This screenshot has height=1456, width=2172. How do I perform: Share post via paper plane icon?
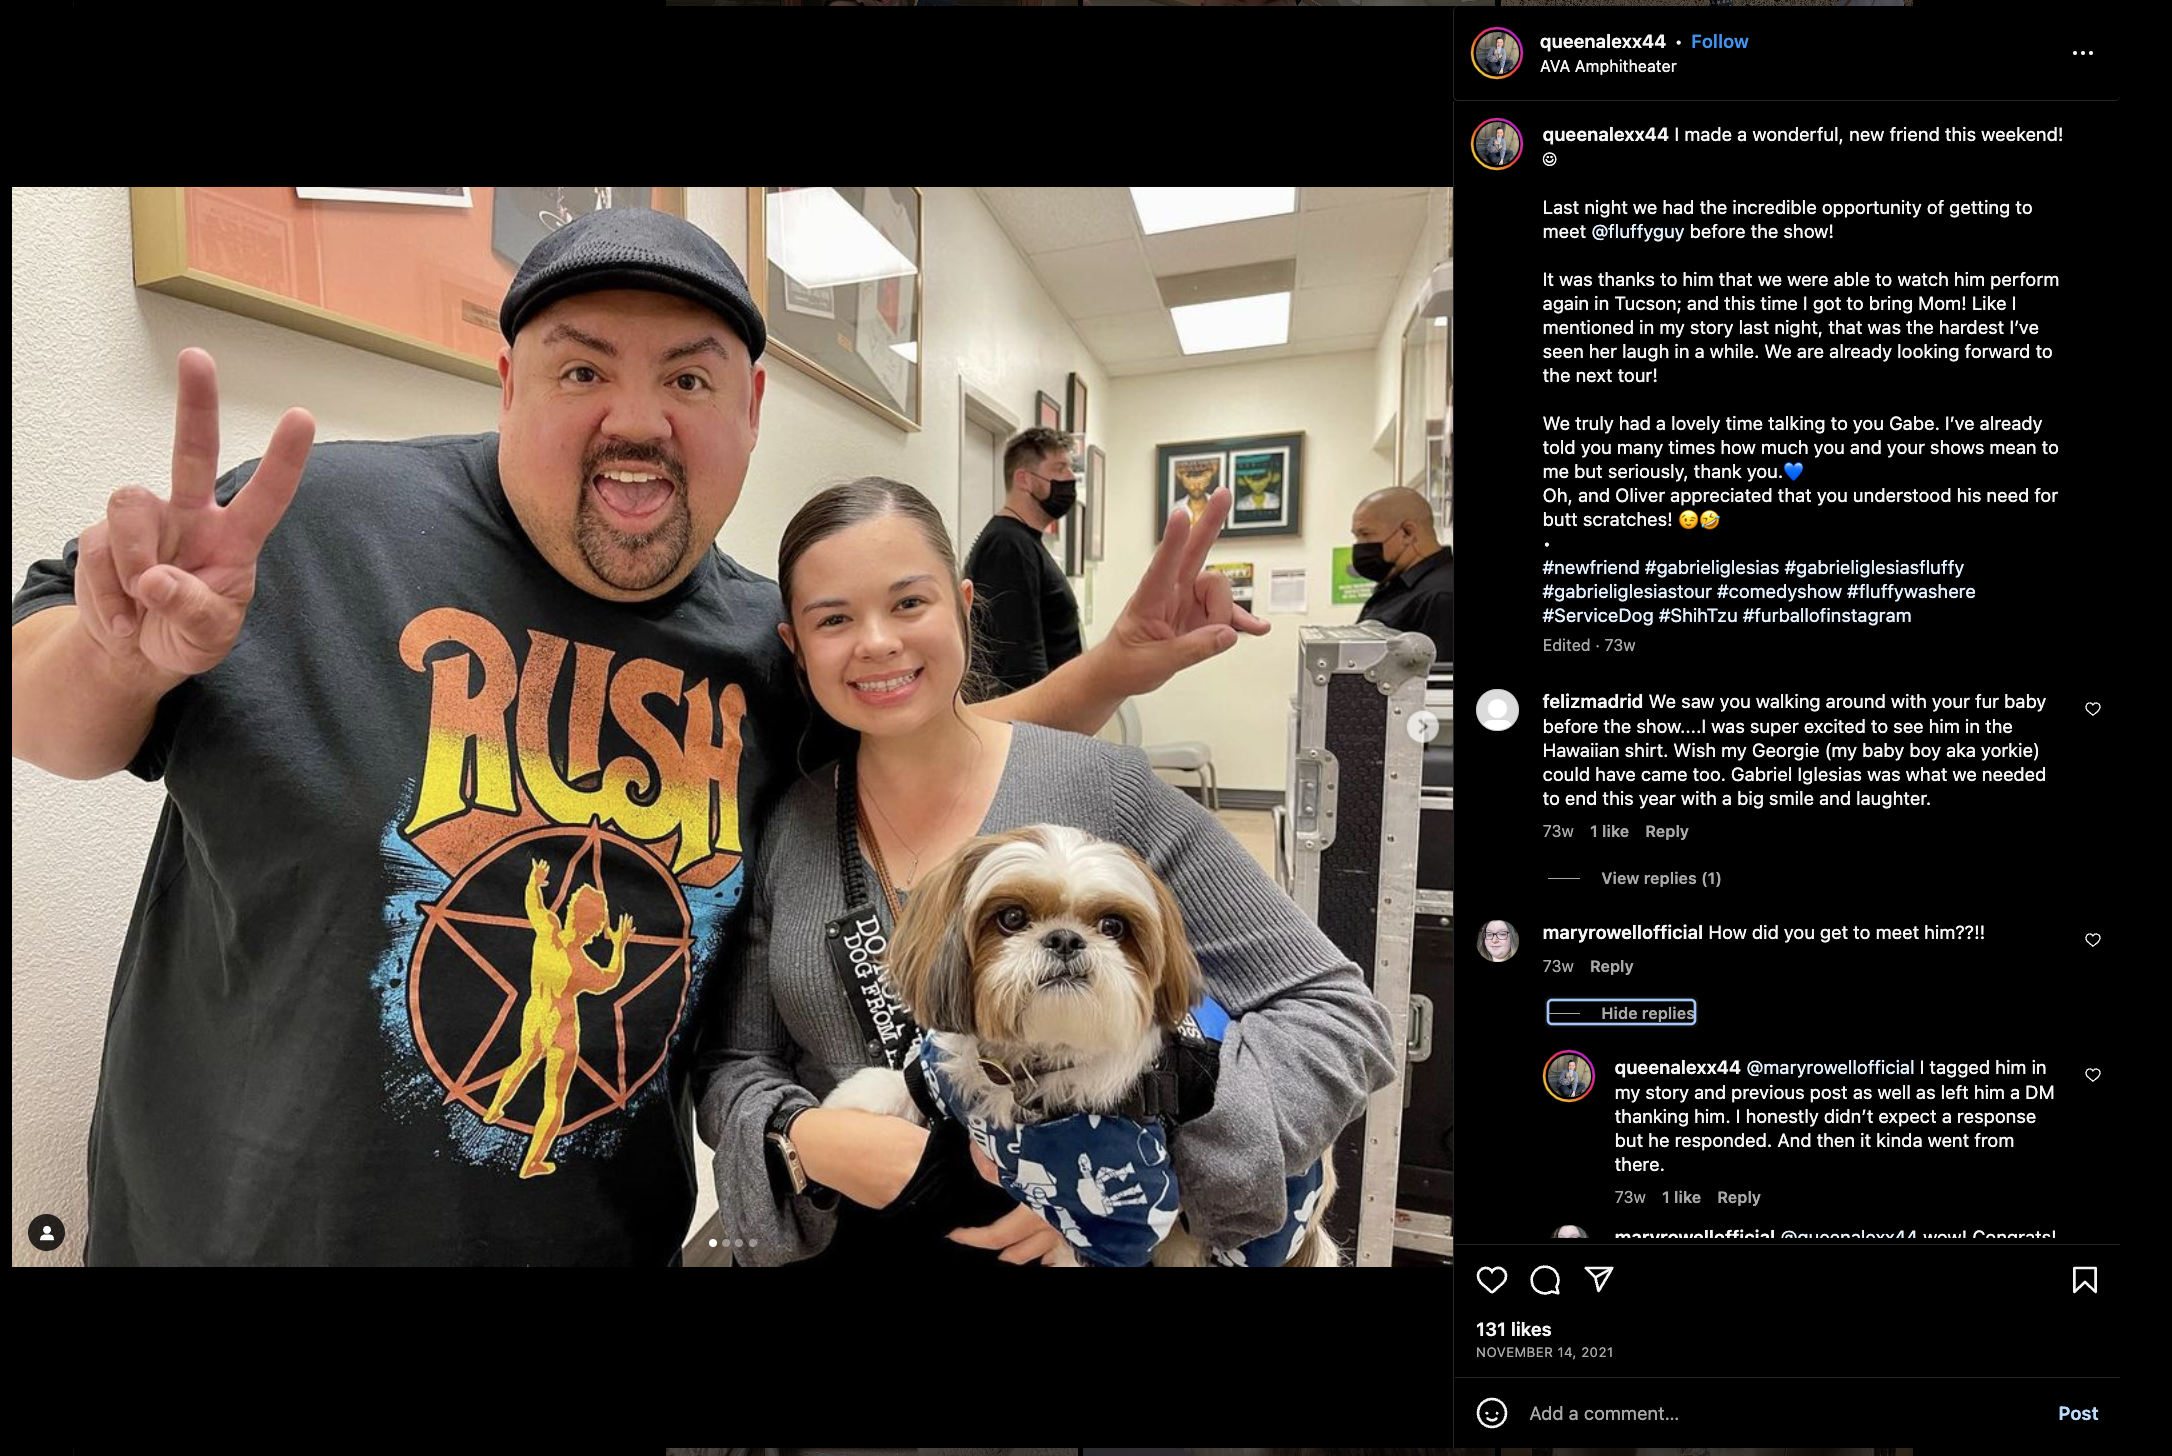point(1599,1280)
